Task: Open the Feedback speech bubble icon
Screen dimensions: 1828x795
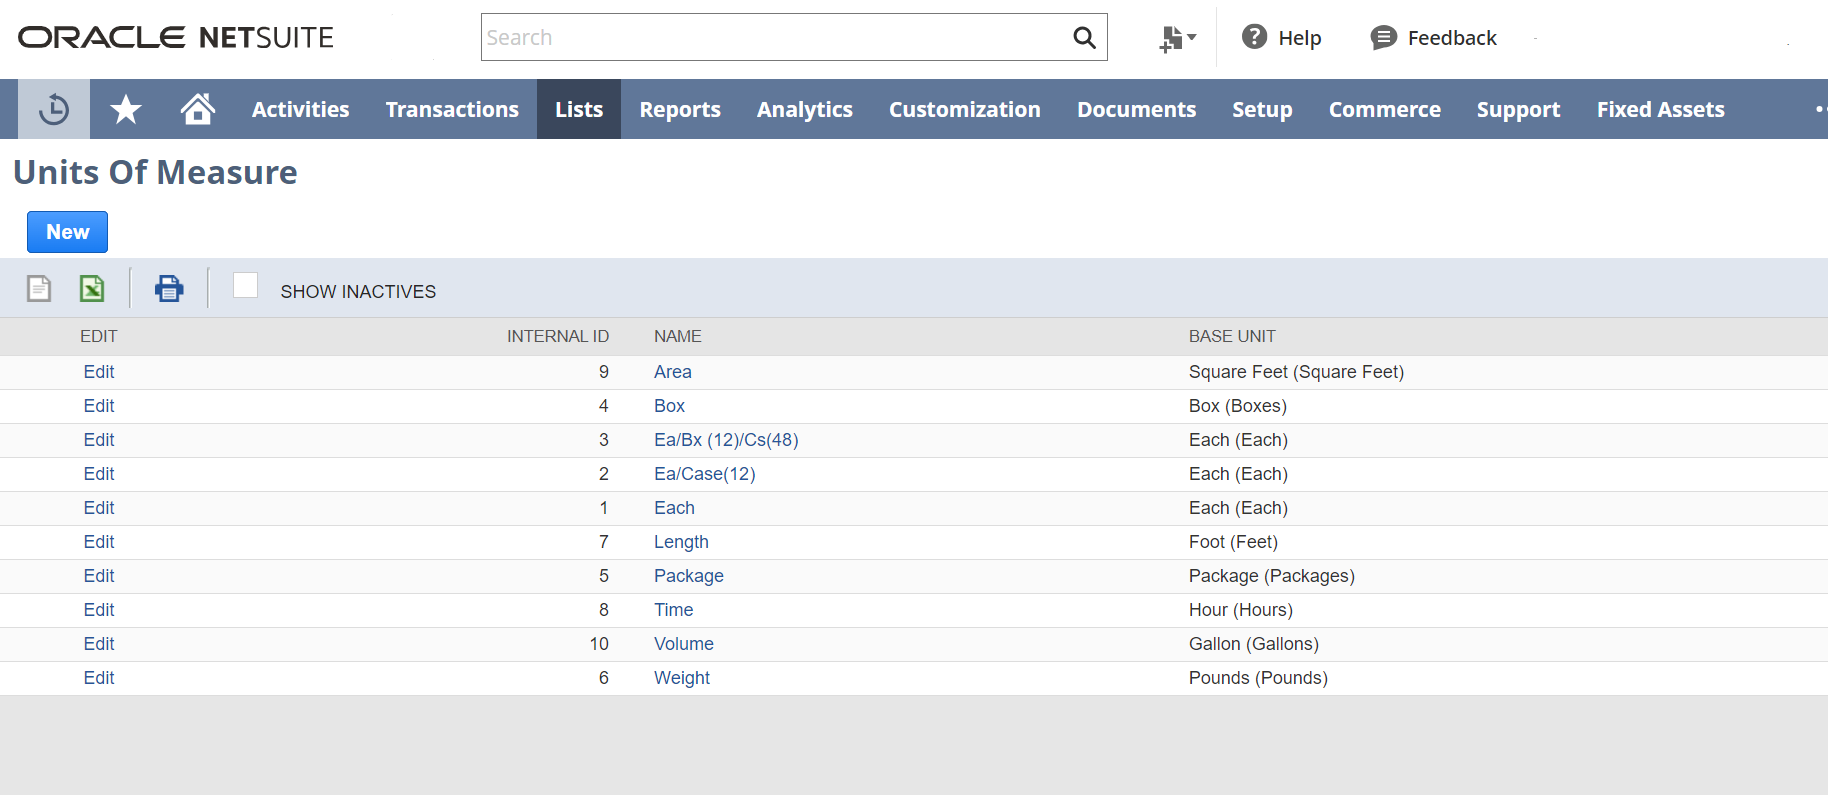Action: tap(1383, 38)
